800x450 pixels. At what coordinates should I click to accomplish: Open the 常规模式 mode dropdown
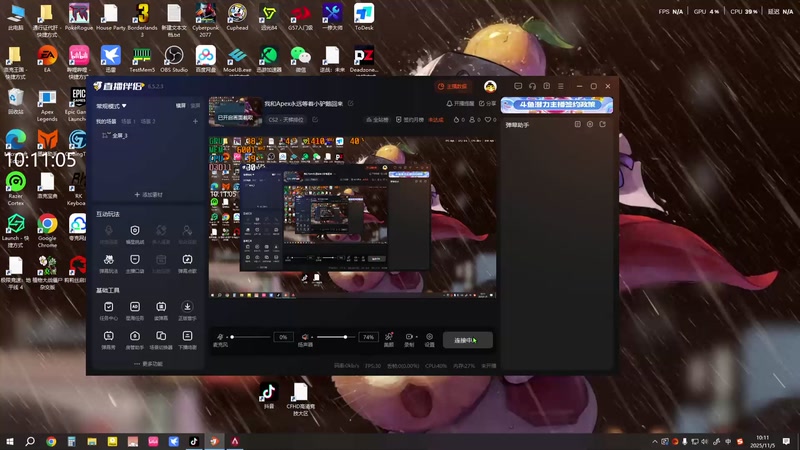111,106
